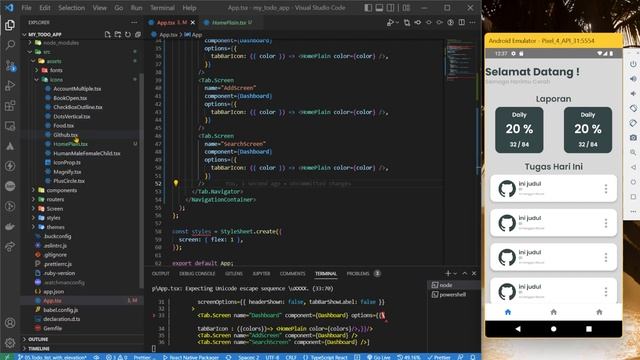Open Github.tsx in file explorer
The height and width of the screenshot is (360, 640).
[x=65, y=135]
